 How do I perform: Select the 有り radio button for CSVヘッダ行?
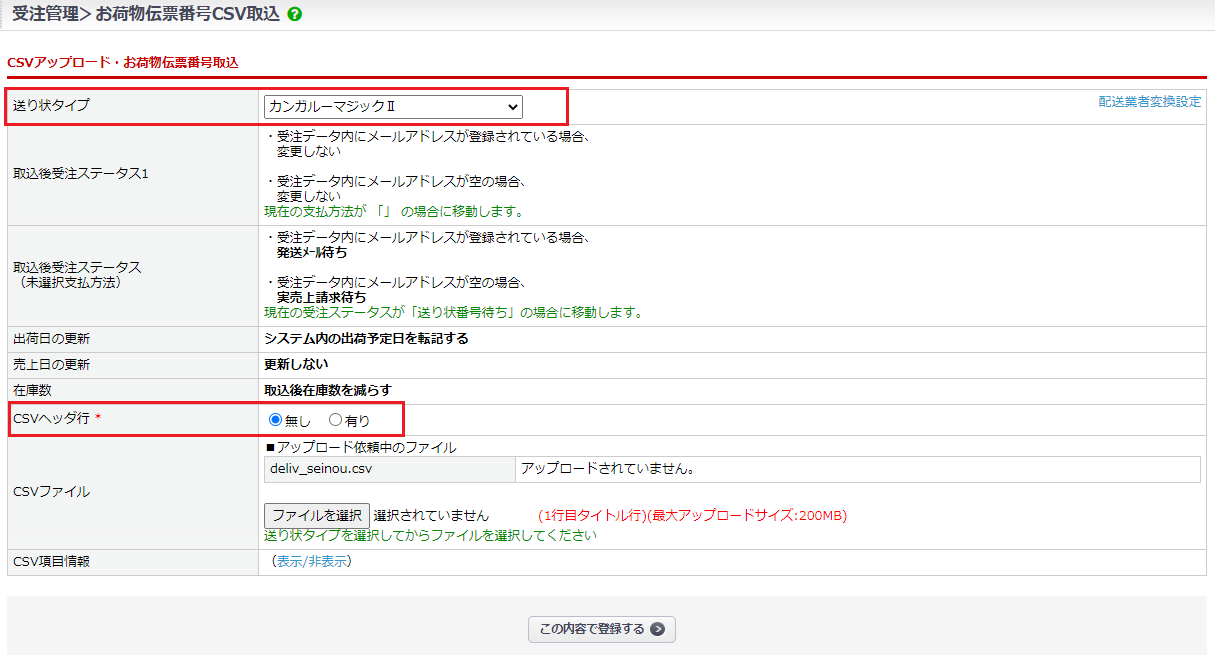point(335,420)
